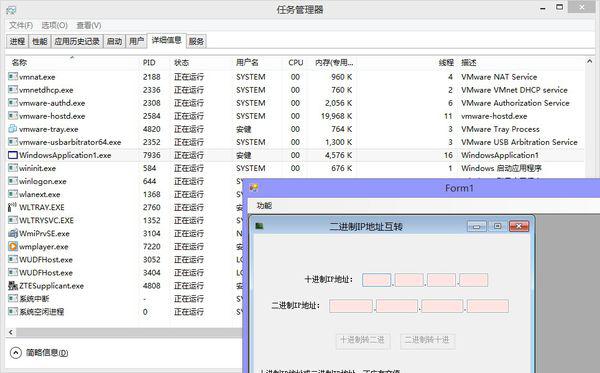Click the vertical scrollbar up arrow
600x373 pixels.
click(590, 61)
